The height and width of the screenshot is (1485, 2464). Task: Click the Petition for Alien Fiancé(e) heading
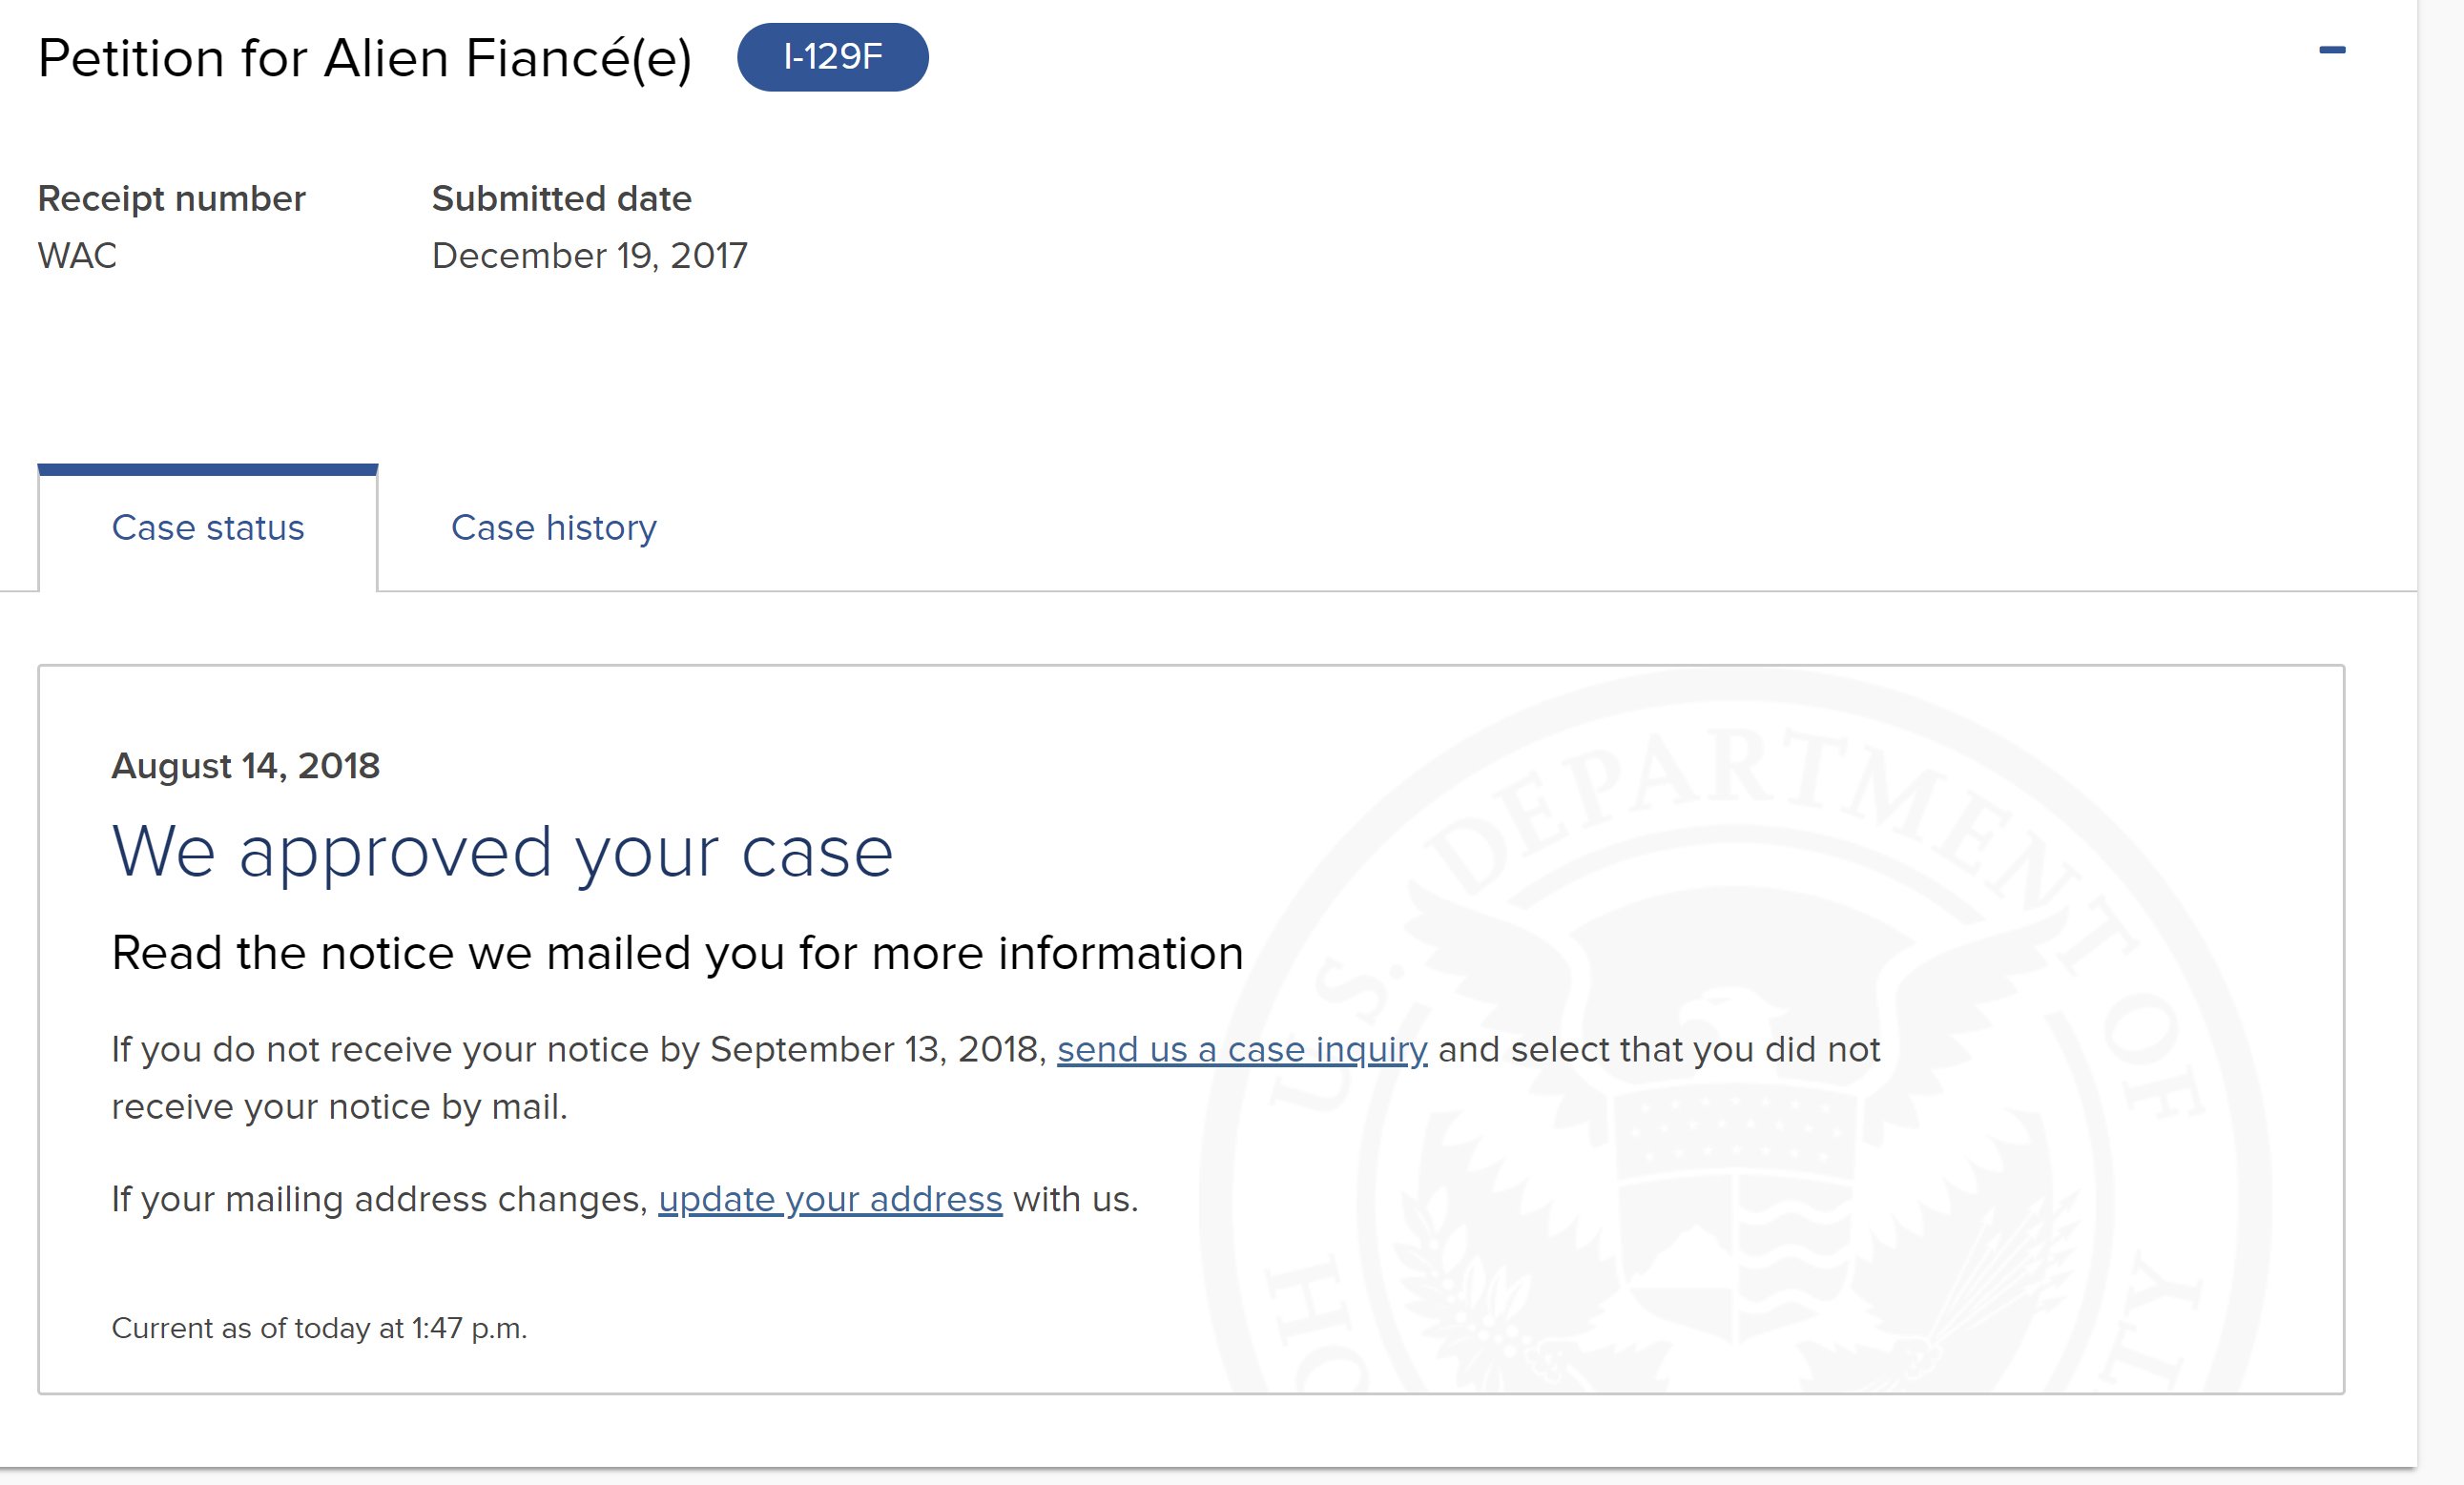pyautogui.click(x=365, y=58)
